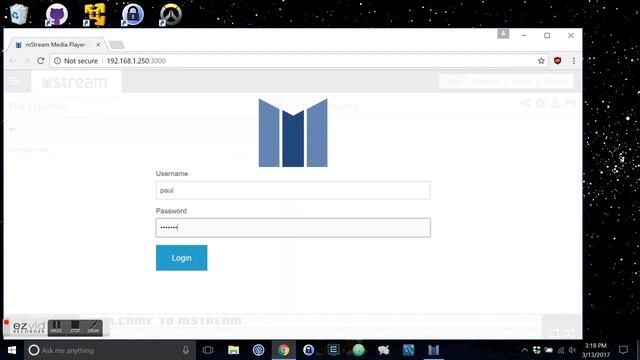Viewport: 640px width, 360px height.
Task: Open the Action Center notification icon
Action: (623, 350)
